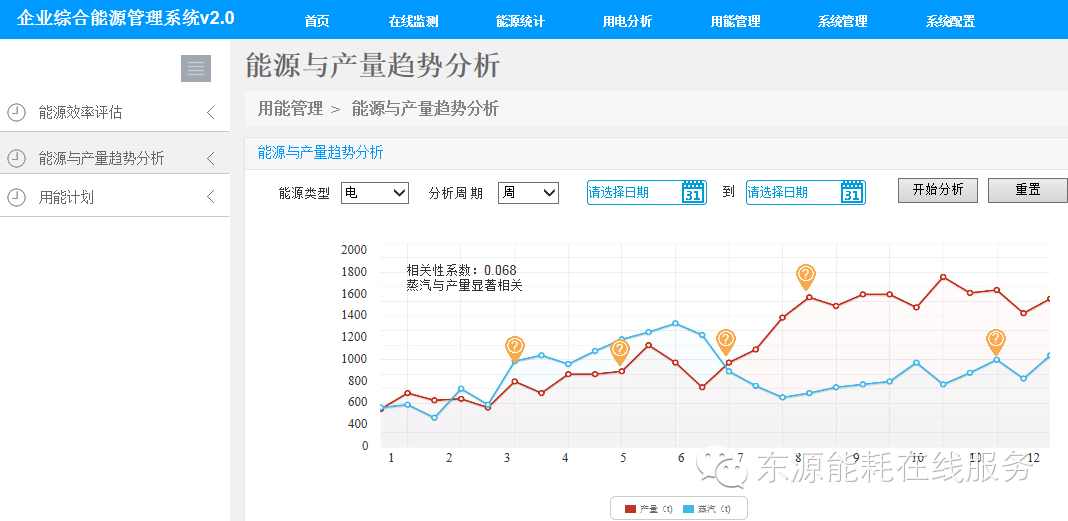Open calendar icon for start date
This screenshot has width=1068, height=521.
coord(693,192)
